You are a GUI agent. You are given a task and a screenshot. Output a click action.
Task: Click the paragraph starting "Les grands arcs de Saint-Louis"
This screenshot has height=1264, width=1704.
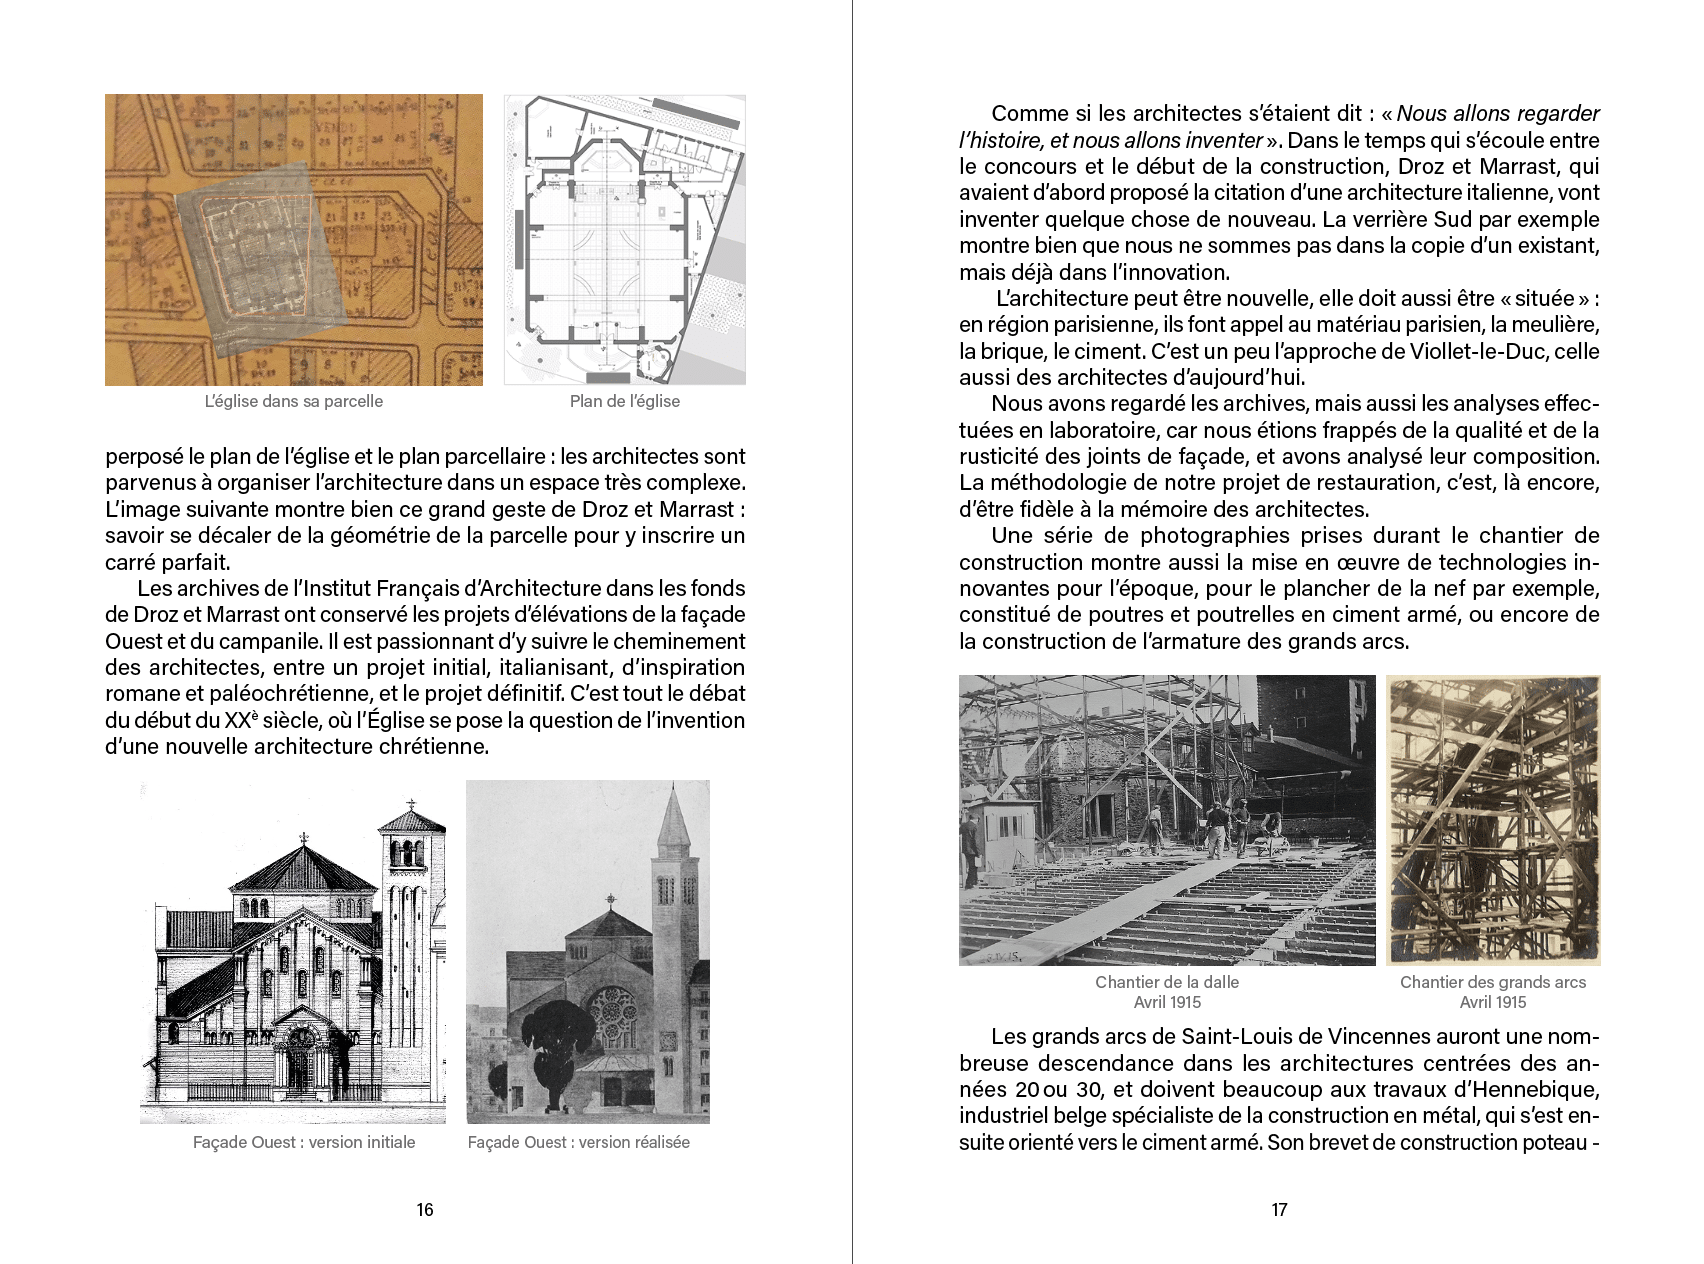[x=1279, y=1089]
